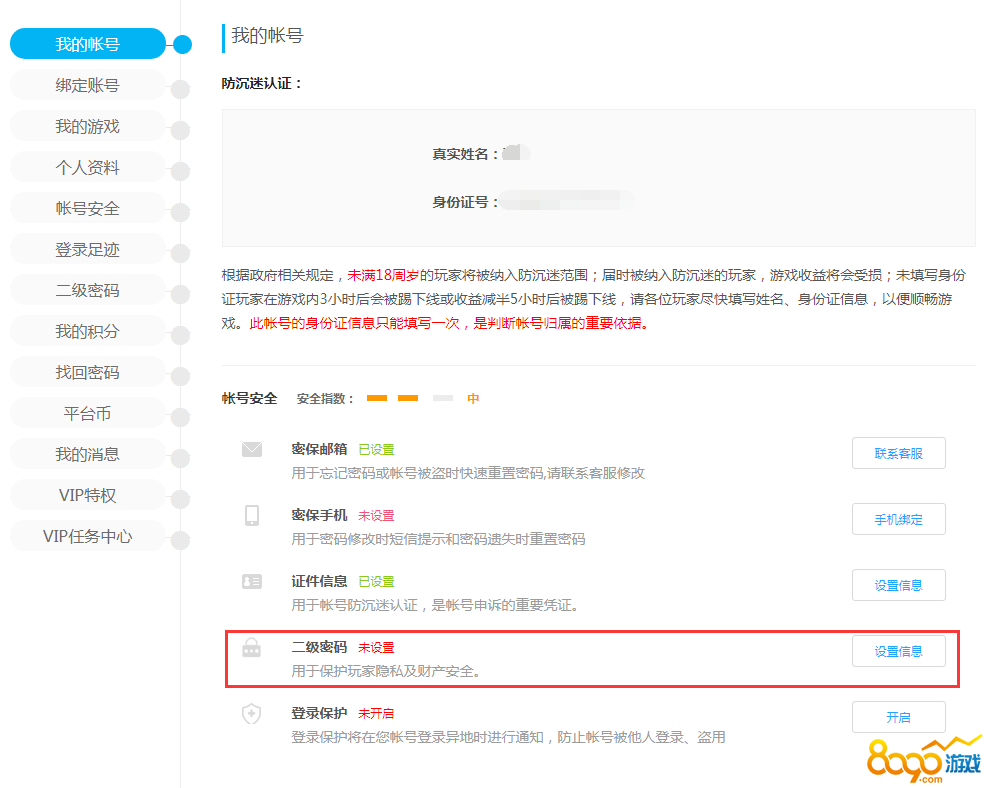
Task: Select 帐号安全 from the left menu
Action: point(87,209)
